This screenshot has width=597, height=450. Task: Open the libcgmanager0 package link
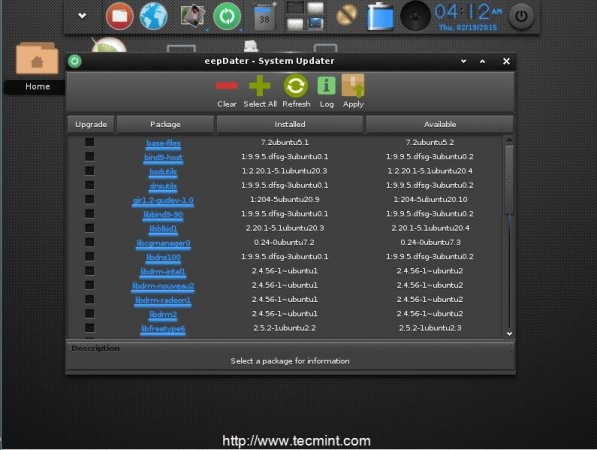tap(163, 243)
